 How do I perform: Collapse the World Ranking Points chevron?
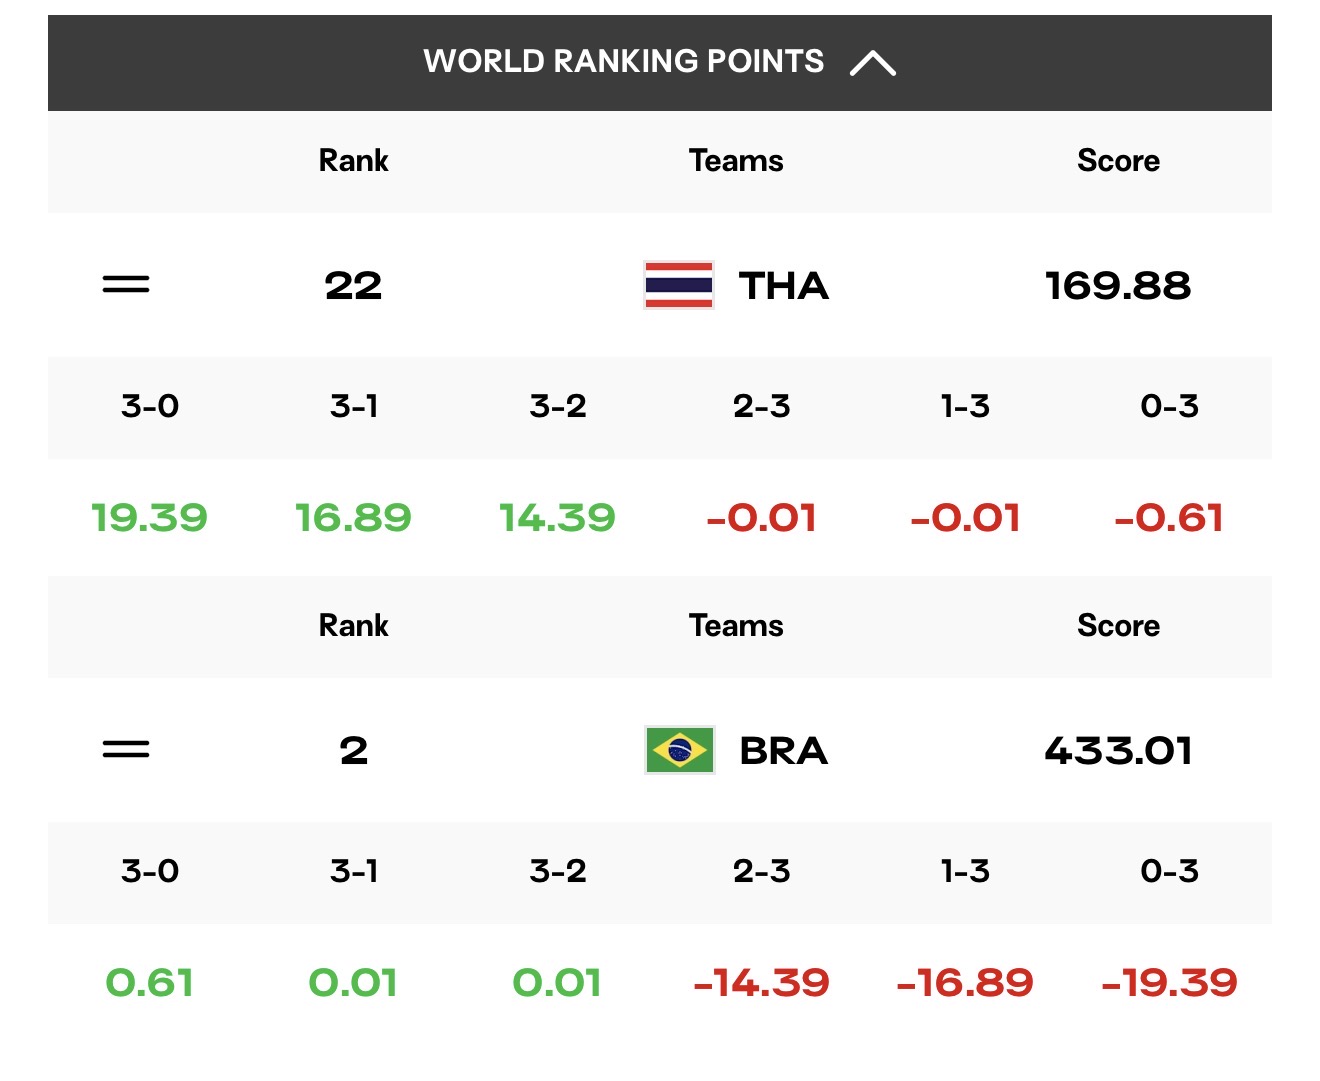872,63
